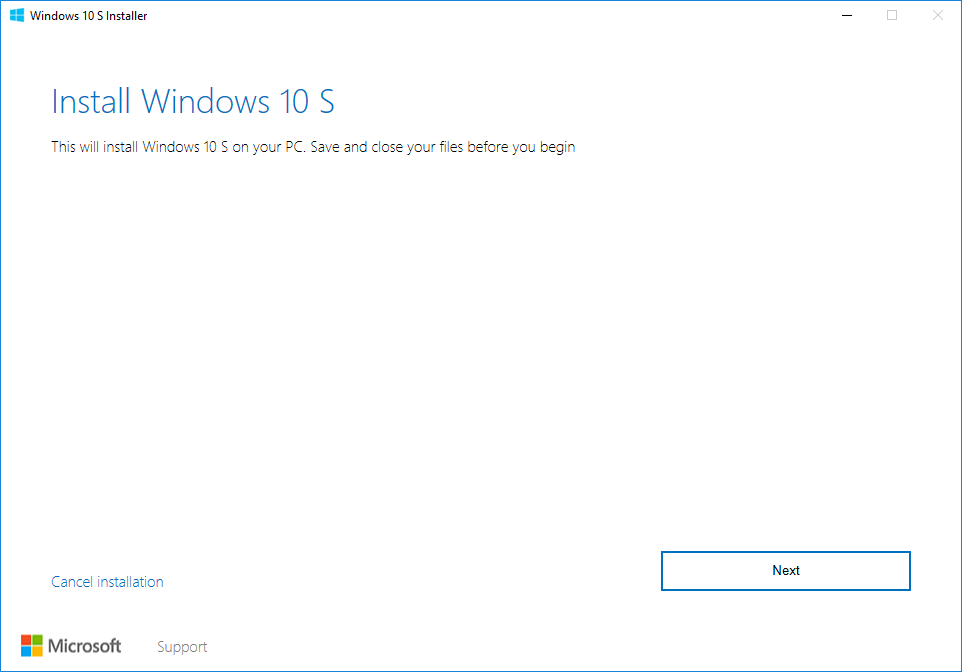Close the Windows 10 S Installer

pos(937,15)
